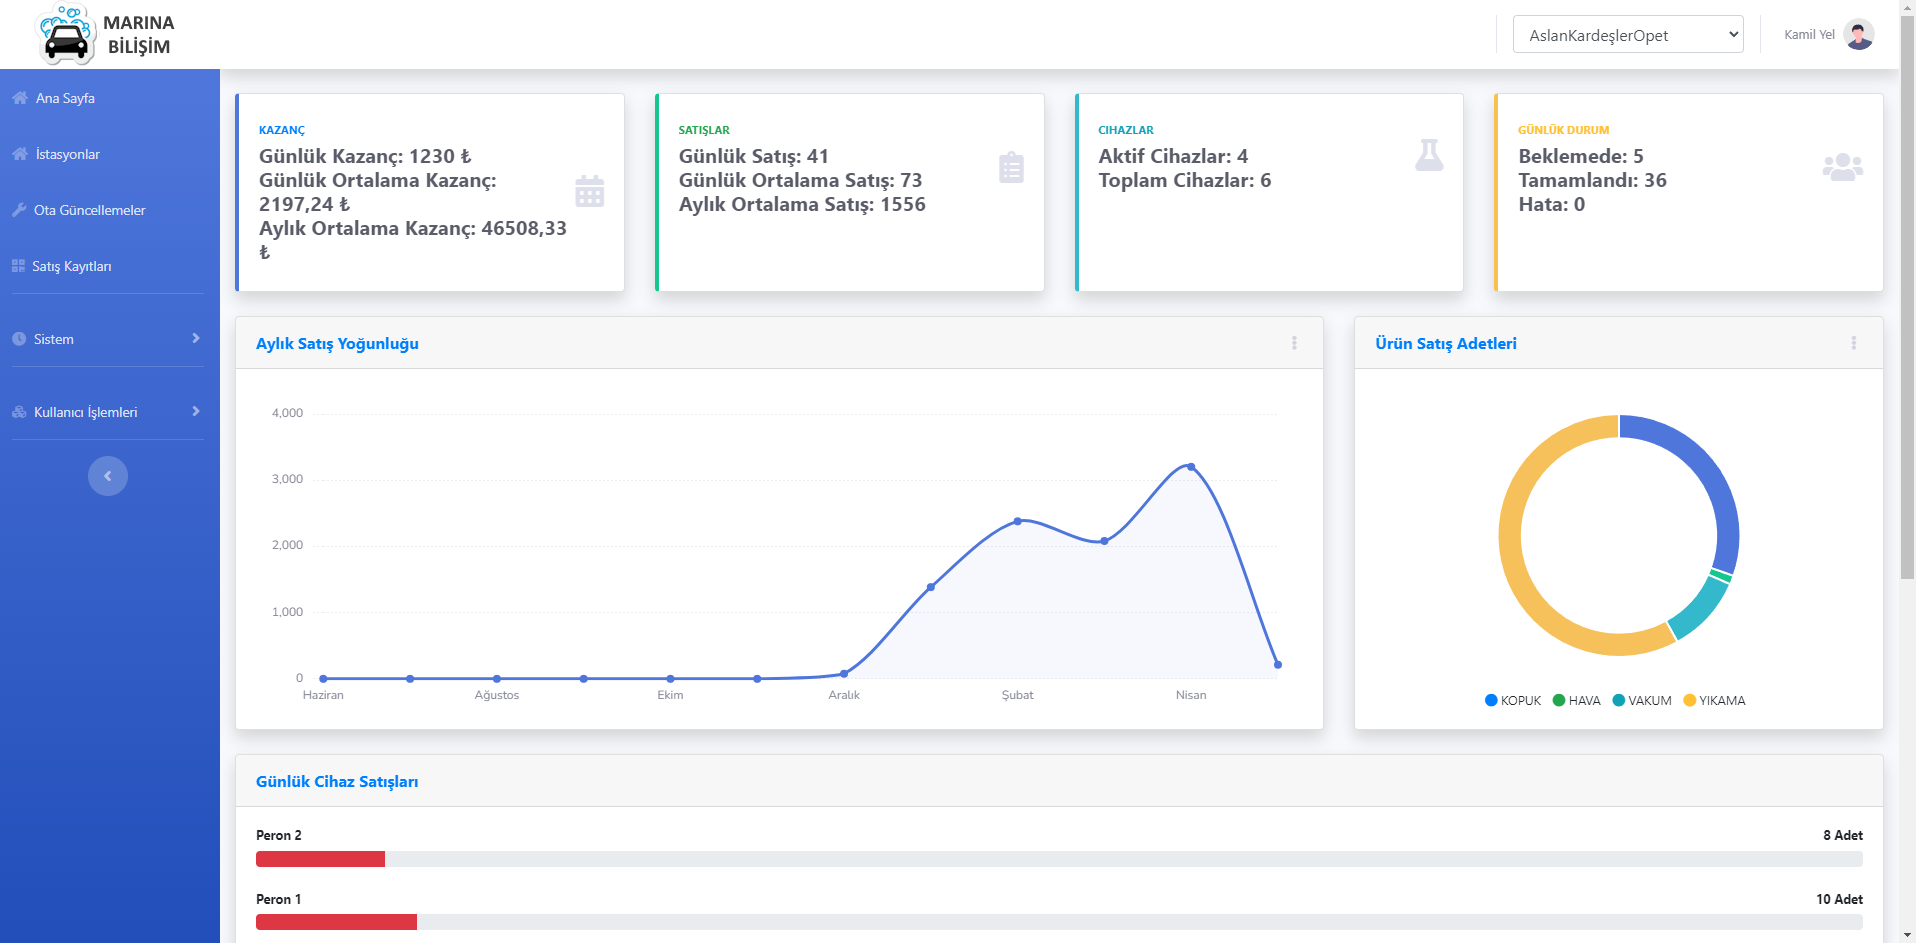Click the Marina Bilişim car logo
1916x943 pixels.
point(67,35)
